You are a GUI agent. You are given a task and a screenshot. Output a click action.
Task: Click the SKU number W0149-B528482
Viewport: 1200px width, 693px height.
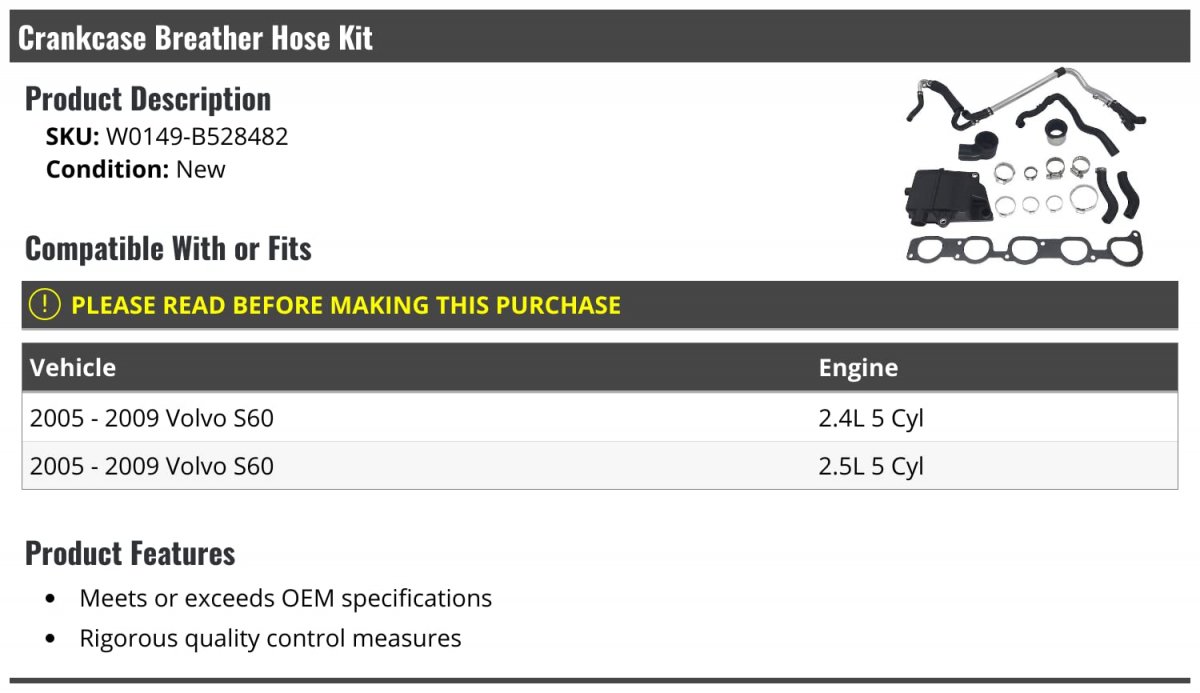[x=197, y=137]
